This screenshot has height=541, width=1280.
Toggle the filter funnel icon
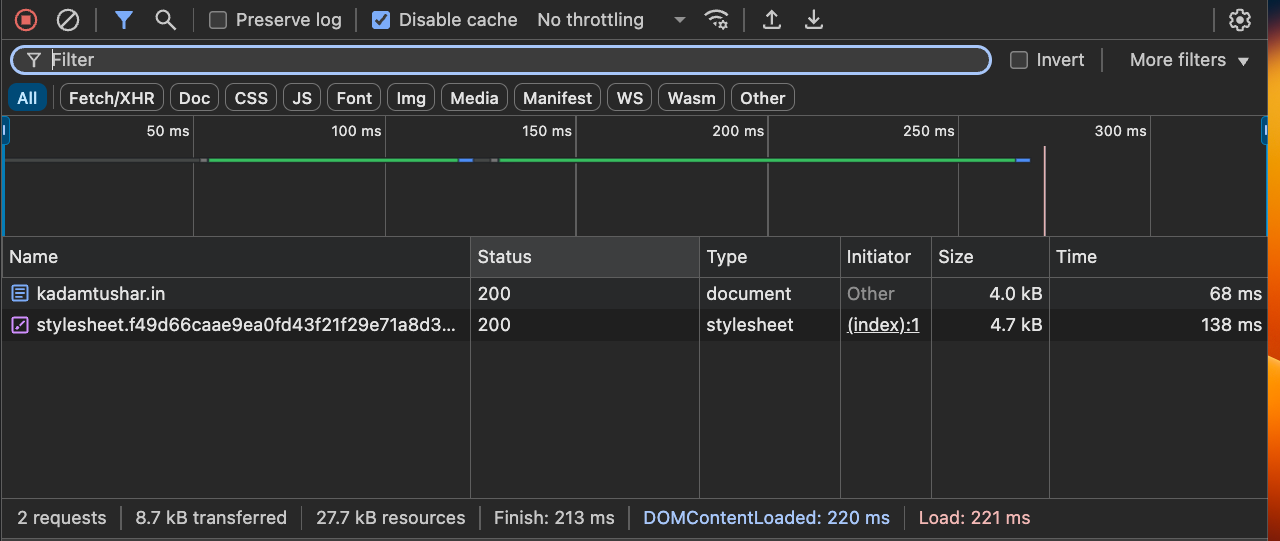pos(123,20)
